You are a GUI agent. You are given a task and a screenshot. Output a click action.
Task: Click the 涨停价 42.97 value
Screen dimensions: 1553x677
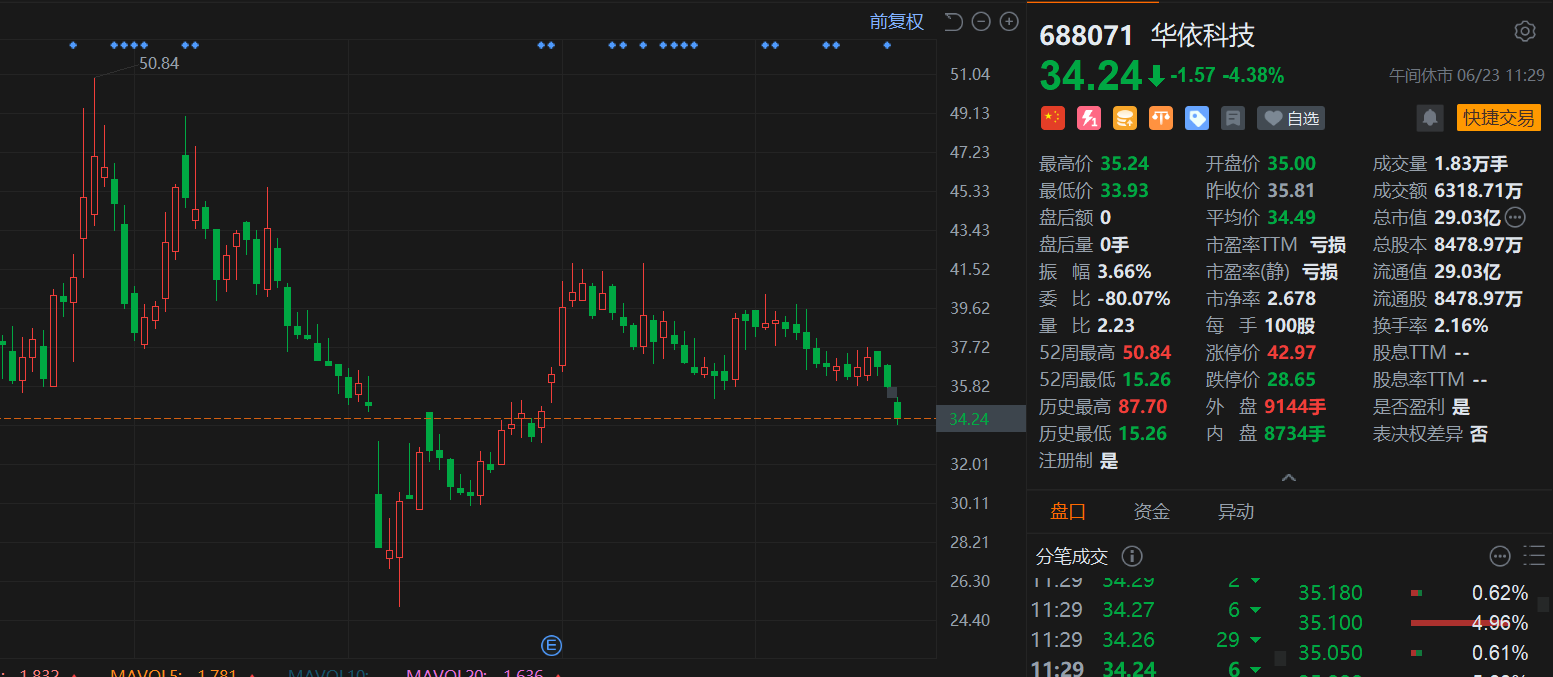1290,353
